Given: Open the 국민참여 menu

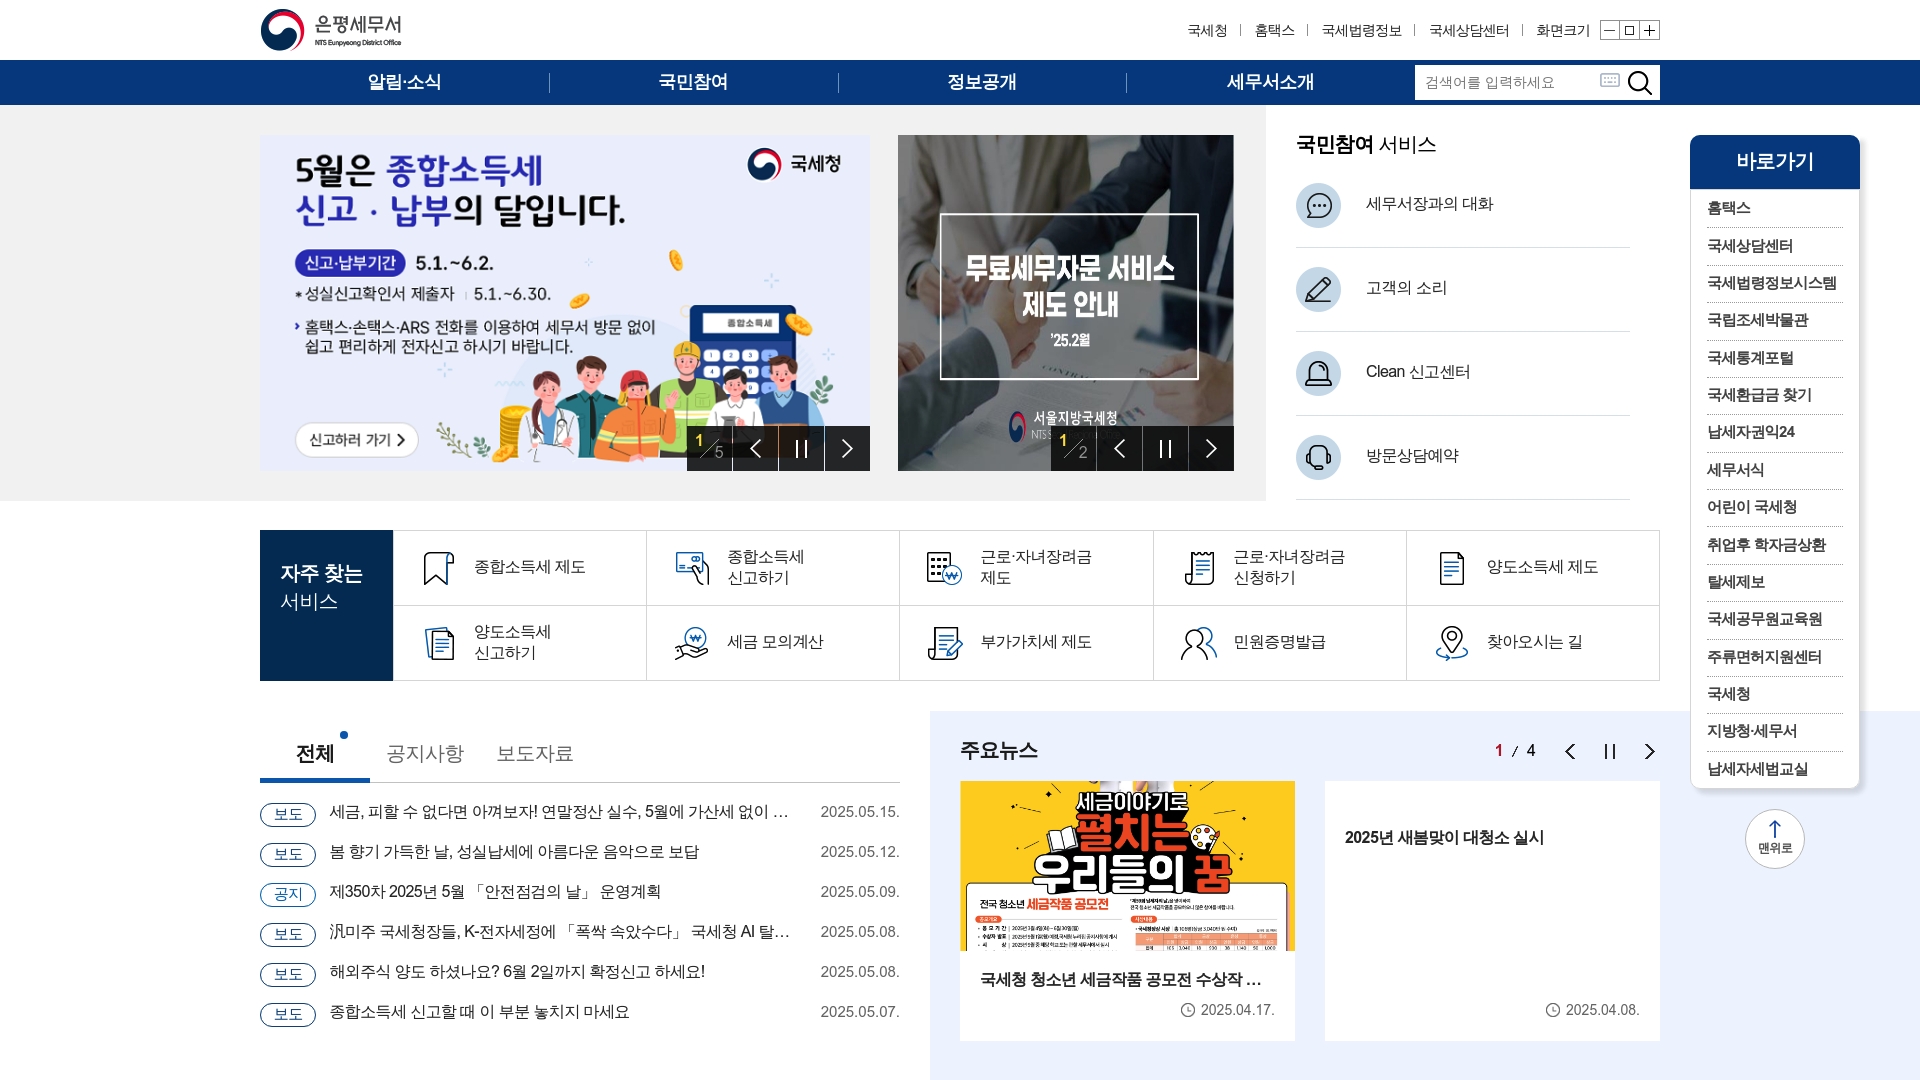Looking at the screenshot, I should [x=693, y=82].
